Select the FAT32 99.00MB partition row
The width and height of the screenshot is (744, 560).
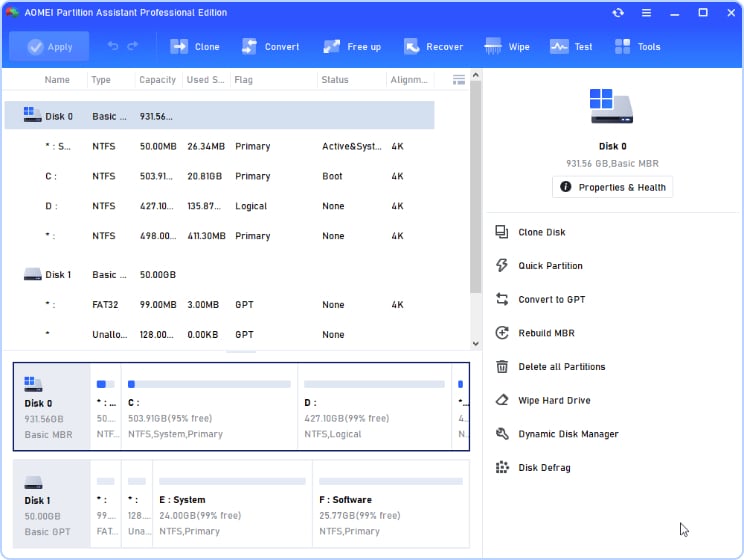pyautogui.click(x=219, y=305)
